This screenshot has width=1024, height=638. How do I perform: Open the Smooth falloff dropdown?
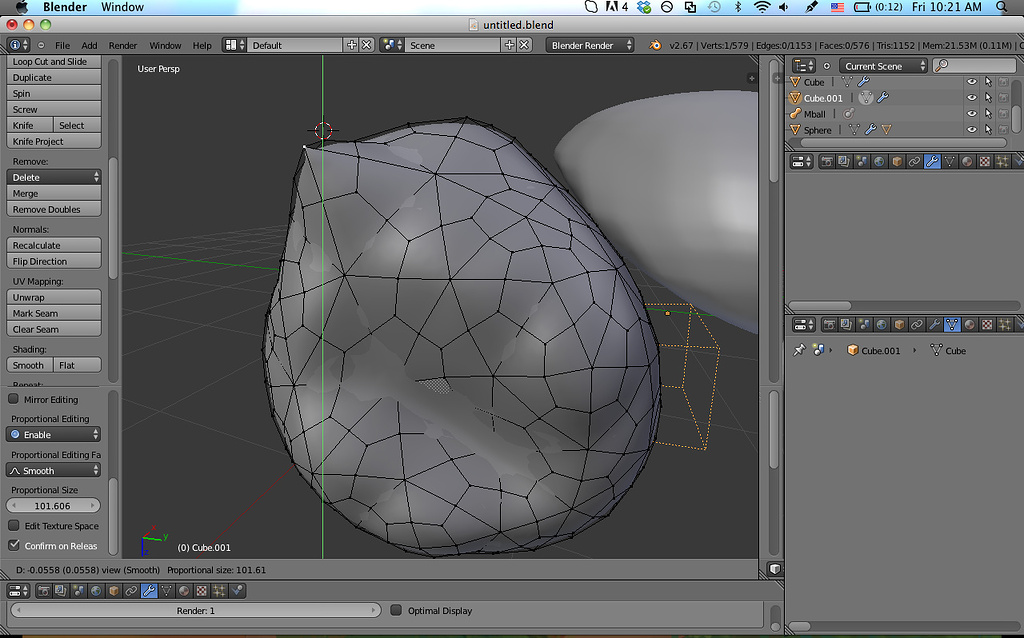[x=54, y=470]
